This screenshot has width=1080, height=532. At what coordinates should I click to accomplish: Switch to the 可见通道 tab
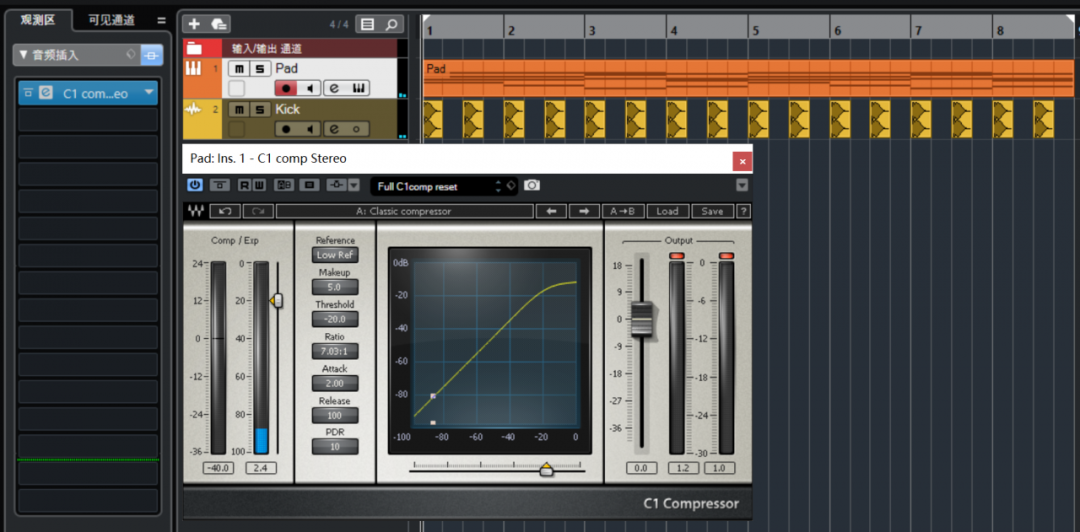pos(110,20)
